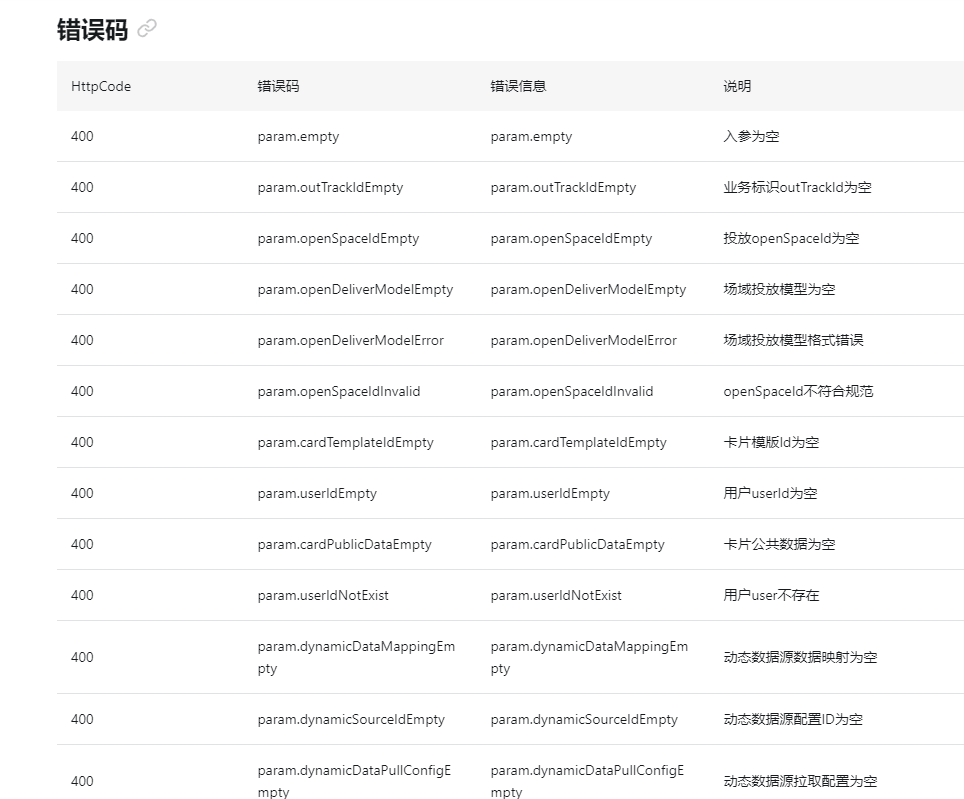Select error code param.outTrackIdEmpty
The height and width of the screenshot is (799, 964).
[330, 187]
